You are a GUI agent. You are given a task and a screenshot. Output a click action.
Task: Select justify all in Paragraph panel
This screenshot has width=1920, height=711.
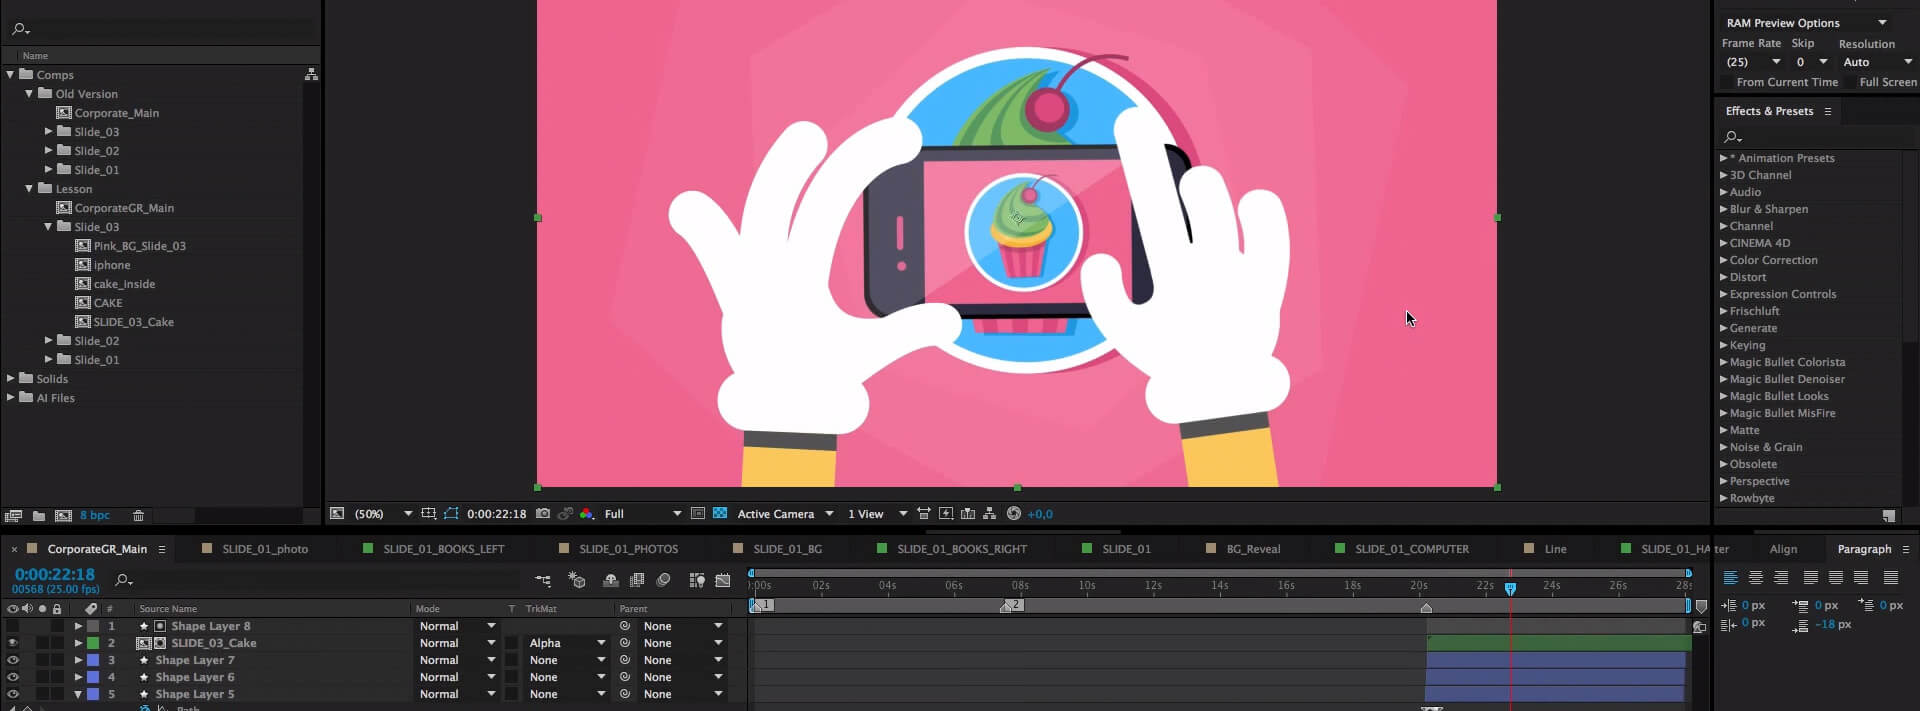tap(1890, 578)
